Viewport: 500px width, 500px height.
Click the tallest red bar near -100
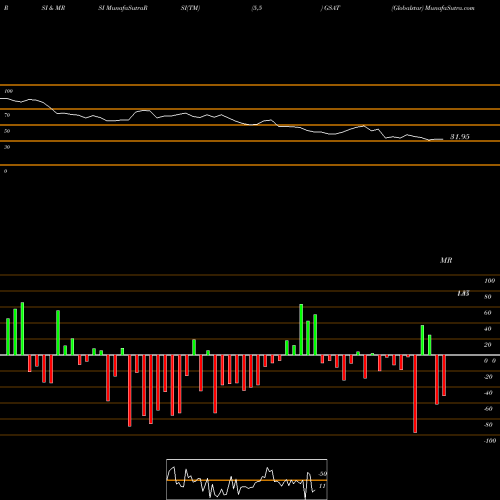415,394
